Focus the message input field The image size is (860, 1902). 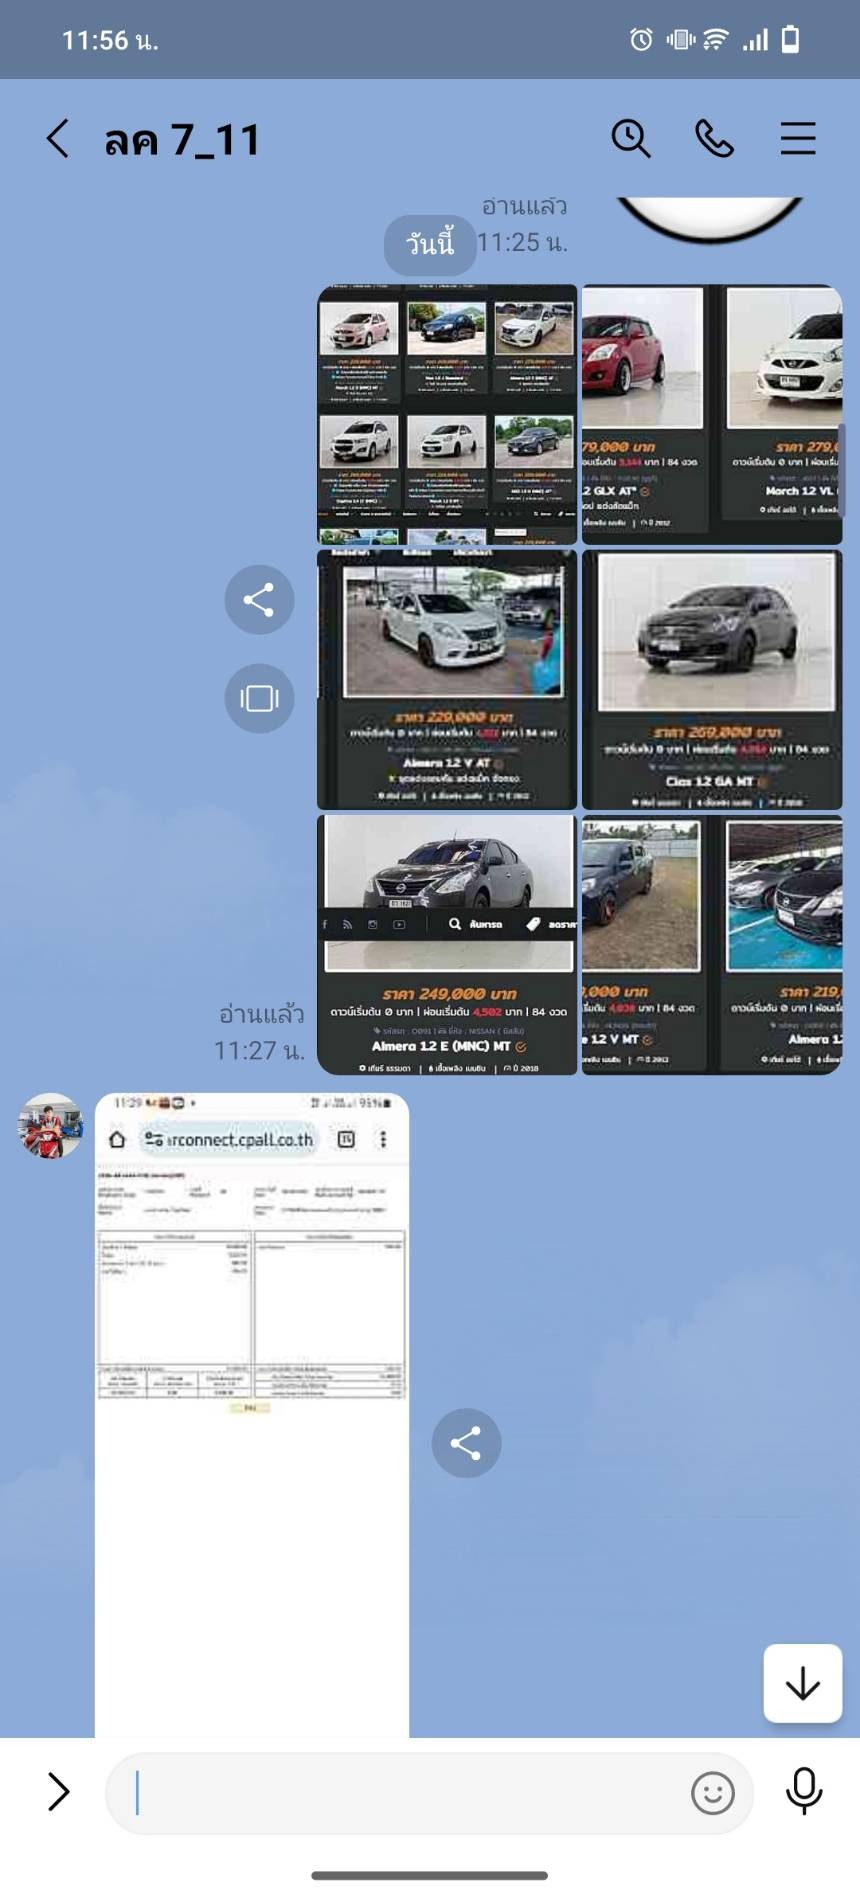tap(429, 1793)
